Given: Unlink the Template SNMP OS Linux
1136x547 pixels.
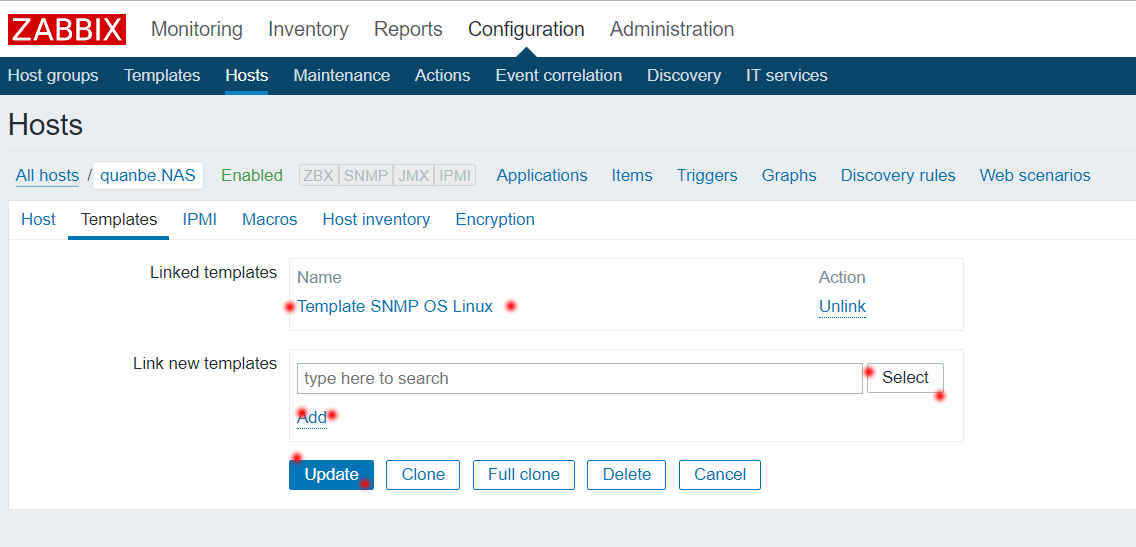Looking at the screenshot, I should (842, 306).
